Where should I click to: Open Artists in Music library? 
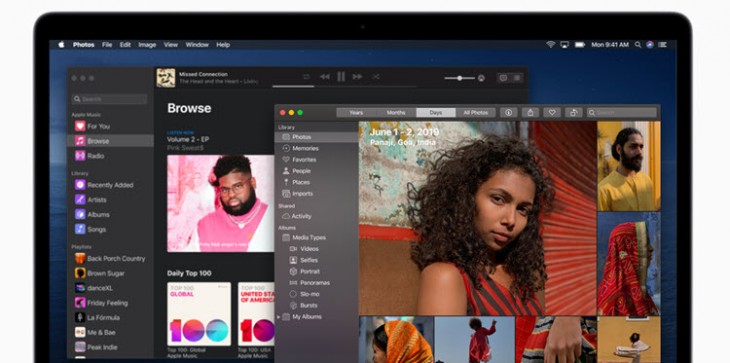click(x=110, y=200)
